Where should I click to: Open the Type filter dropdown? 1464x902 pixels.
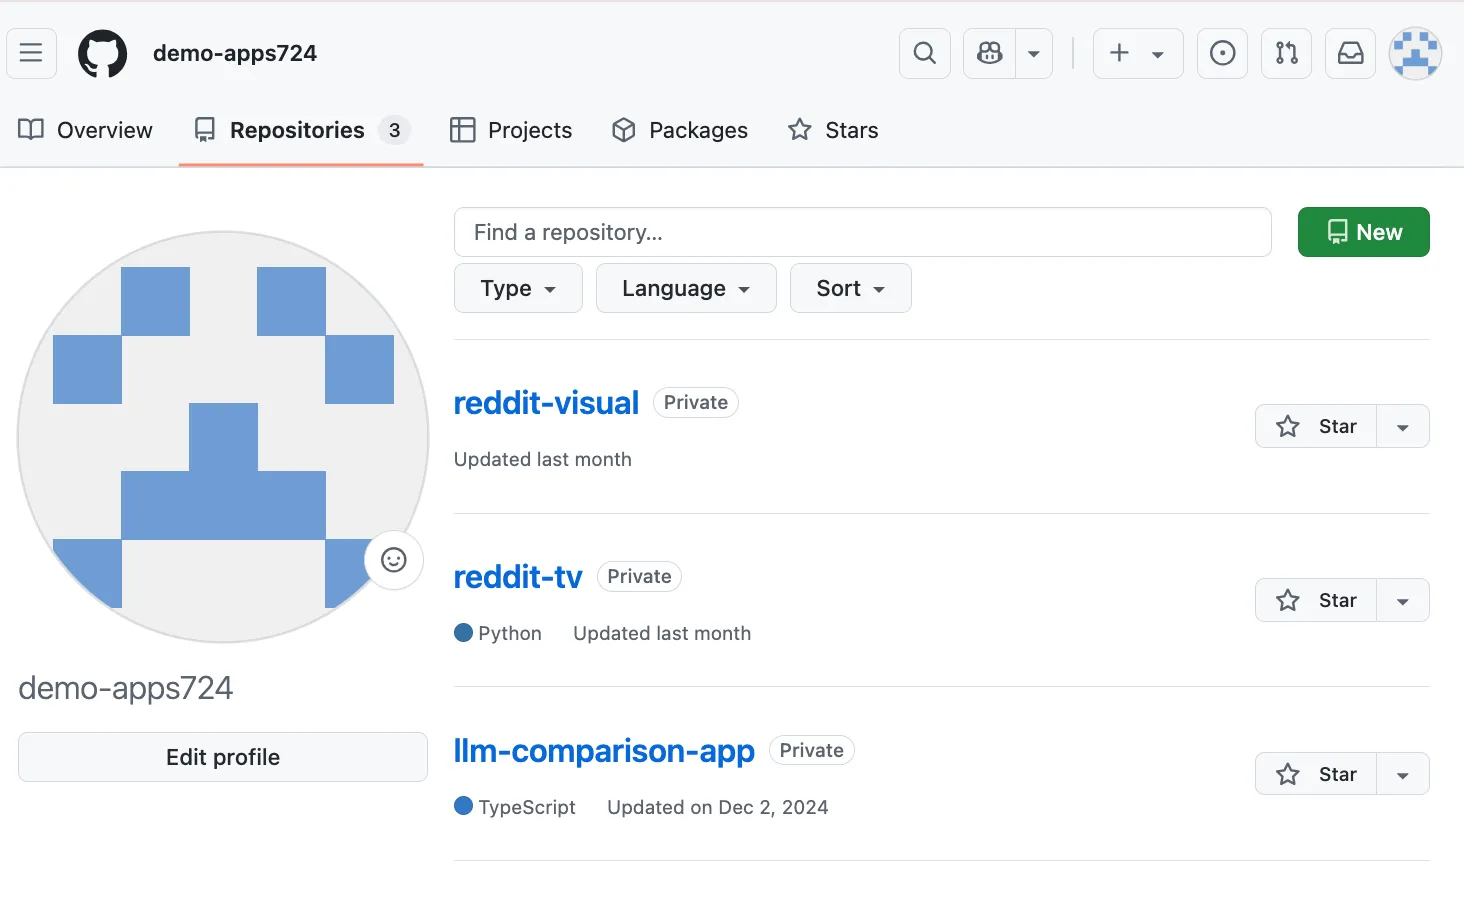(517, 288)
